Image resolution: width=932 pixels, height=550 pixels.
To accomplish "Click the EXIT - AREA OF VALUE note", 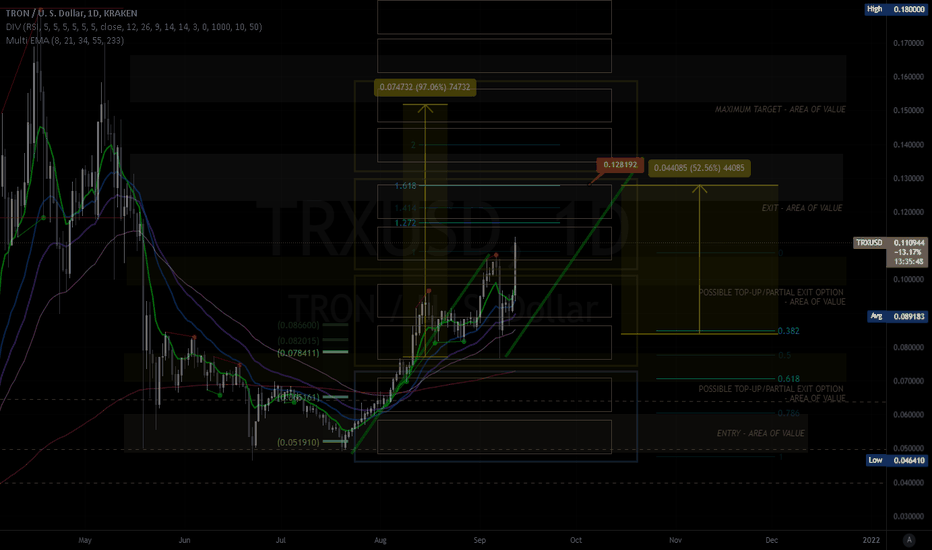I will pyautogui.click(x=802, y=208).
